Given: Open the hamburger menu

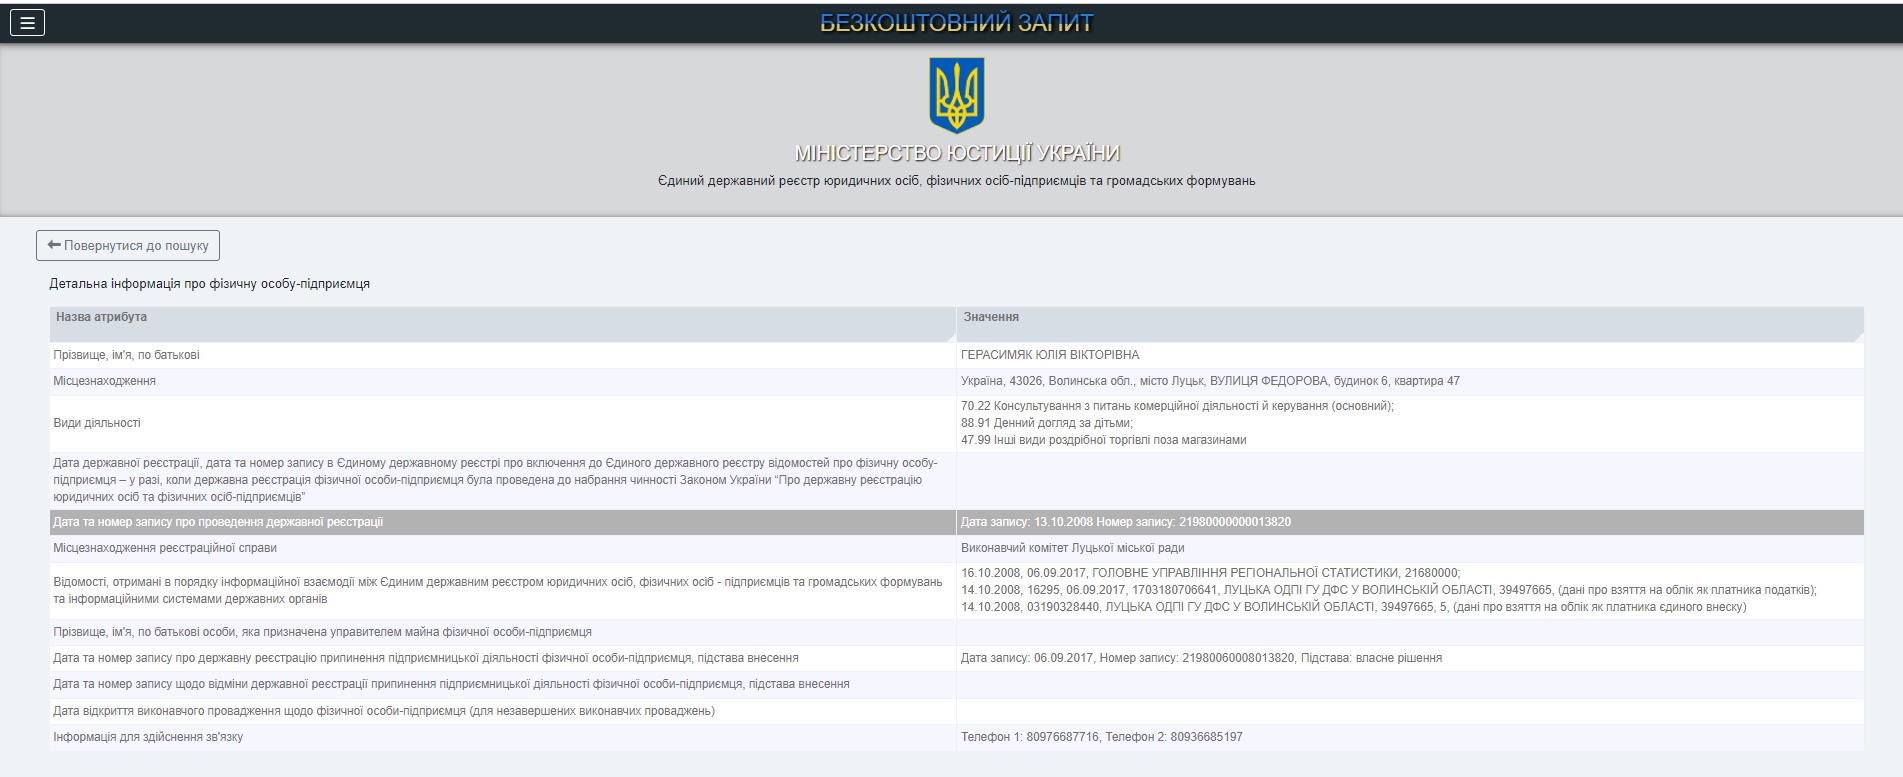Looking at the screenshot, I should [27, 23].
